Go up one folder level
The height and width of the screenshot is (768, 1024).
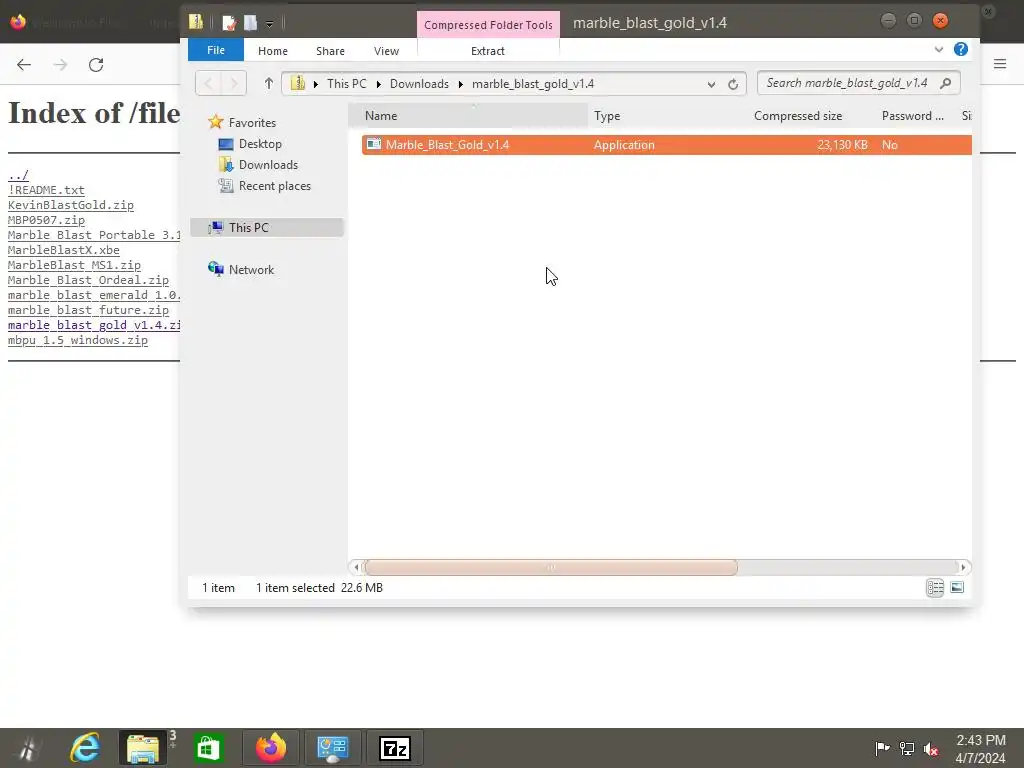pos(268,84)
